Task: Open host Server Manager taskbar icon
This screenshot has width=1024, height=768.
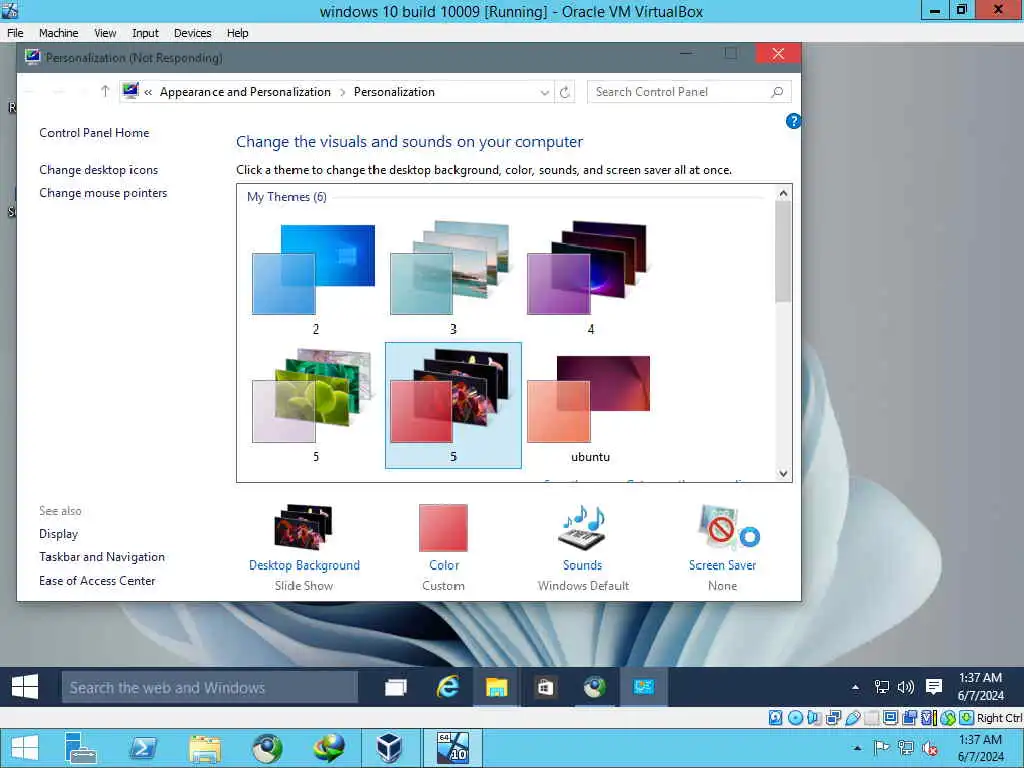Action: coord(80,748)
